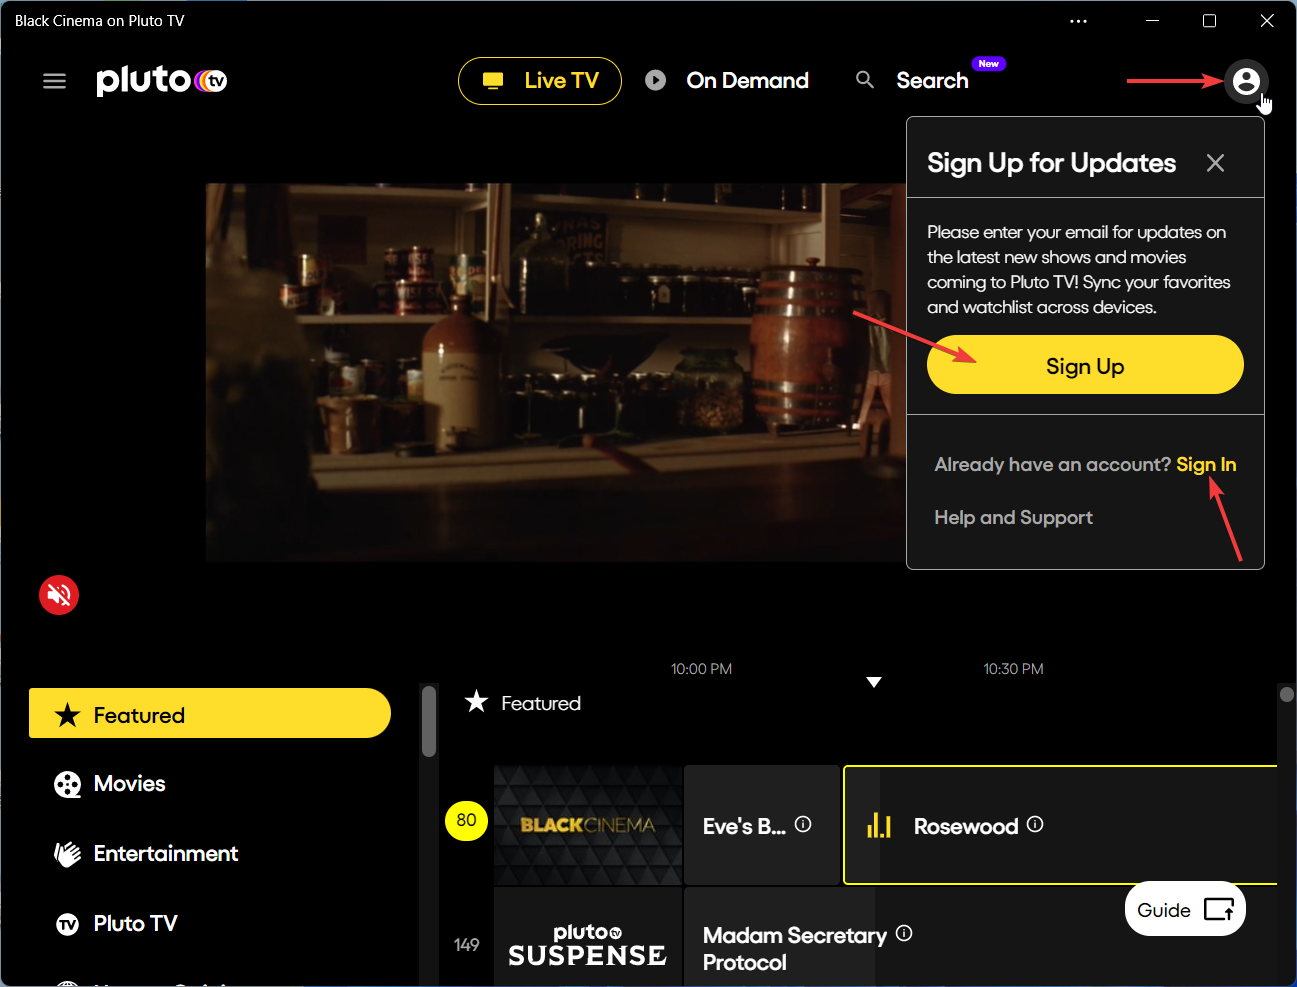Click the category list scrollbar
The width and height of the screenshot is (1297, 987).
point(429,721)
